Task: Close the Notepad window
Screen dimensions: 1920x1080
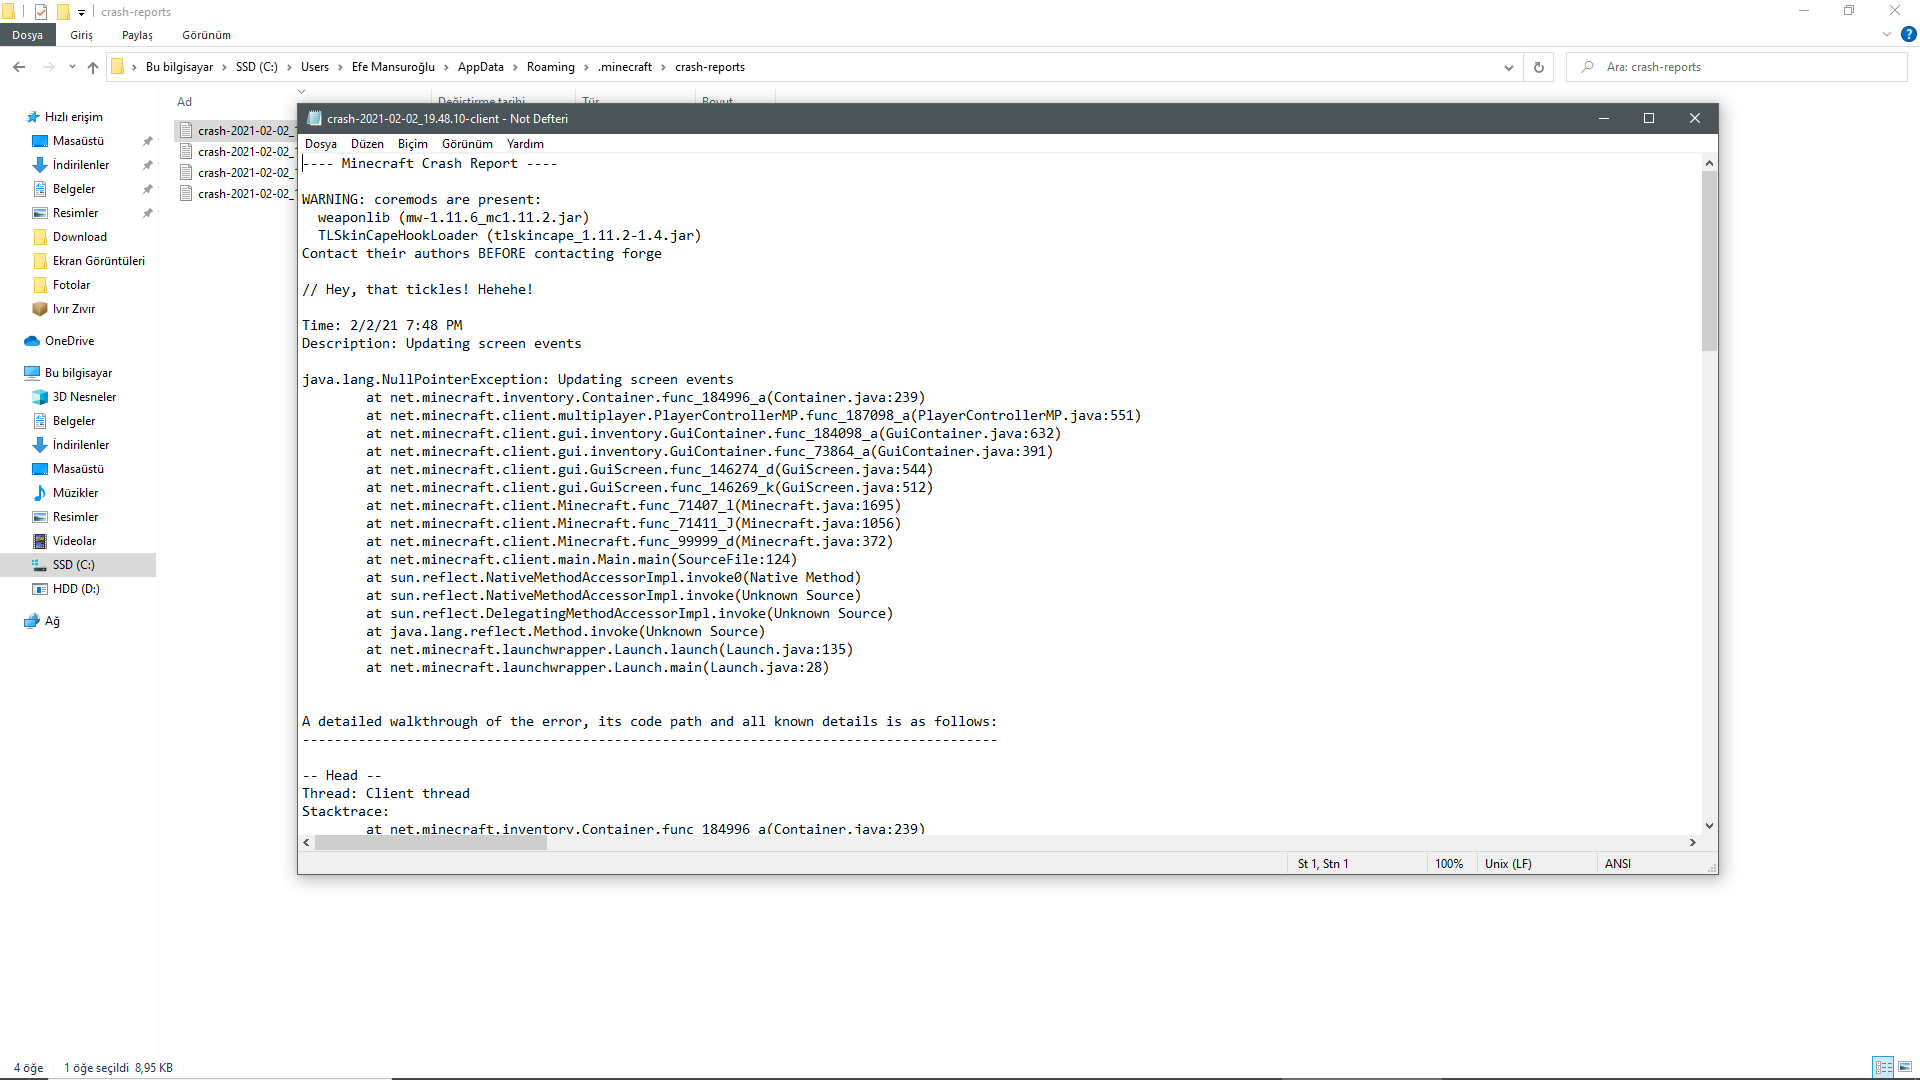Action: click(x=1695, y=118)
